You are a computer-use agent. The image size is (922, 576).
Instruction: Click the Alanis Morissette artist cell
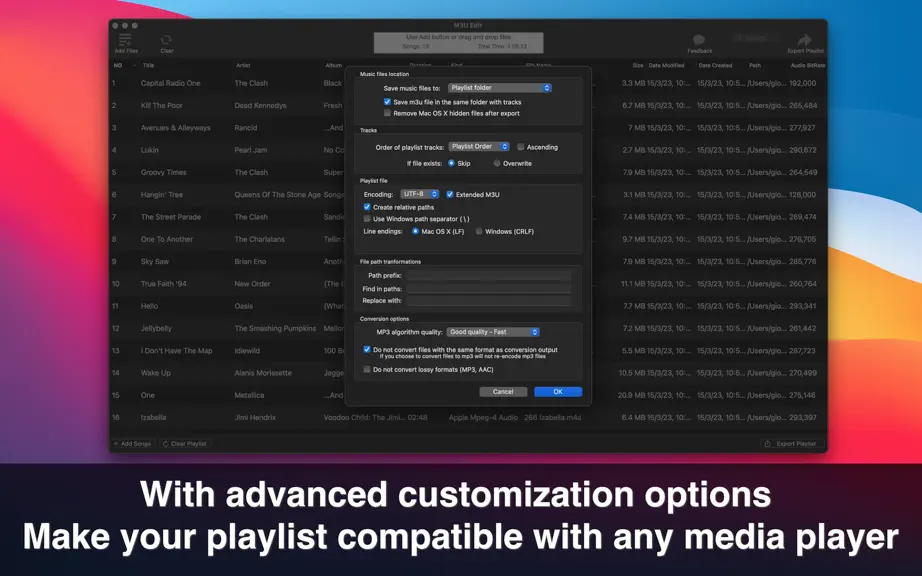click(263, 373)
